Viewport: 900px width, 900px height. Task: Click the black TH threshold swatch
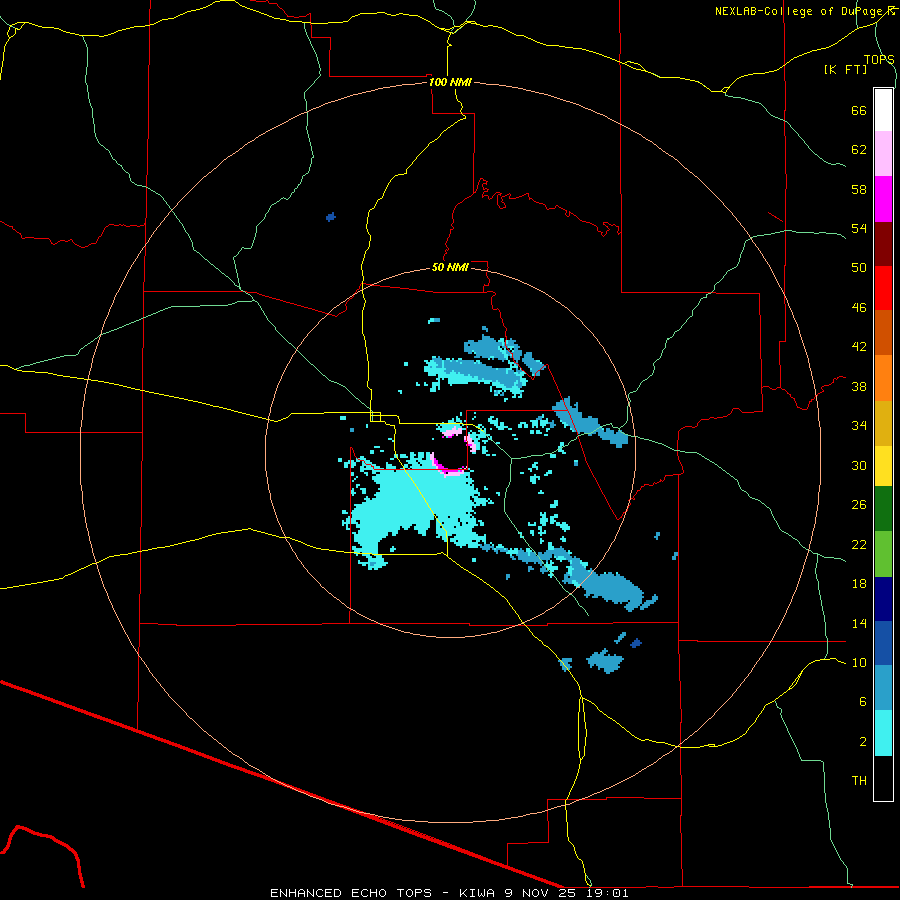tap(883, 778)
